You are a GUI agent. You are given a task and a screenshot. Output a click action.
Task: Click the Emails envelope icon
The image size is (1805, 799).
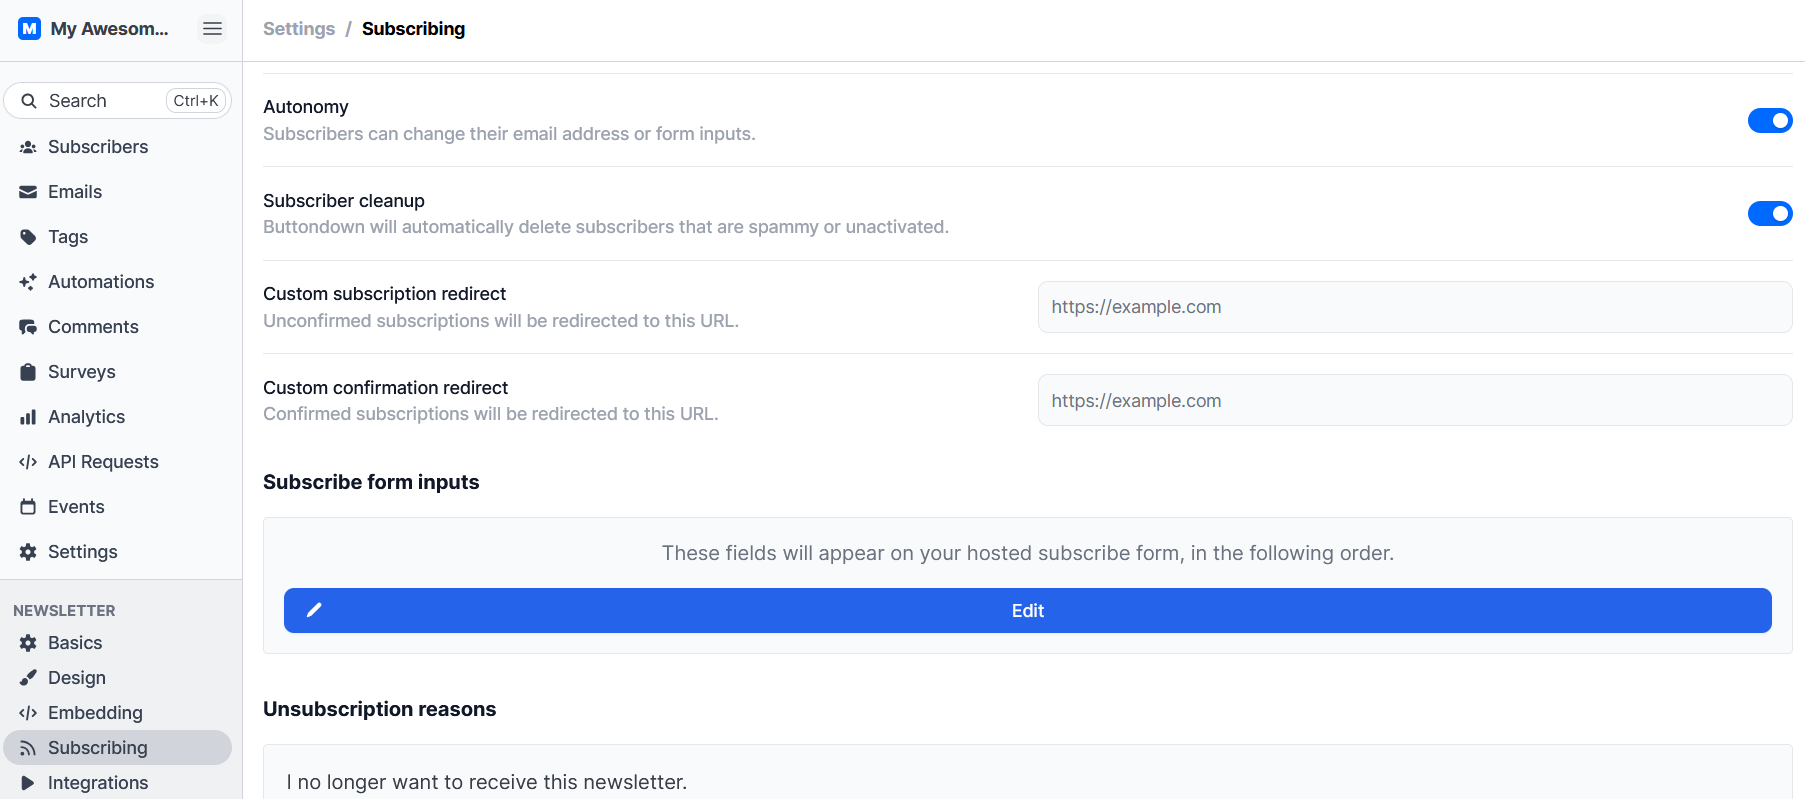(x=28, y=192)
